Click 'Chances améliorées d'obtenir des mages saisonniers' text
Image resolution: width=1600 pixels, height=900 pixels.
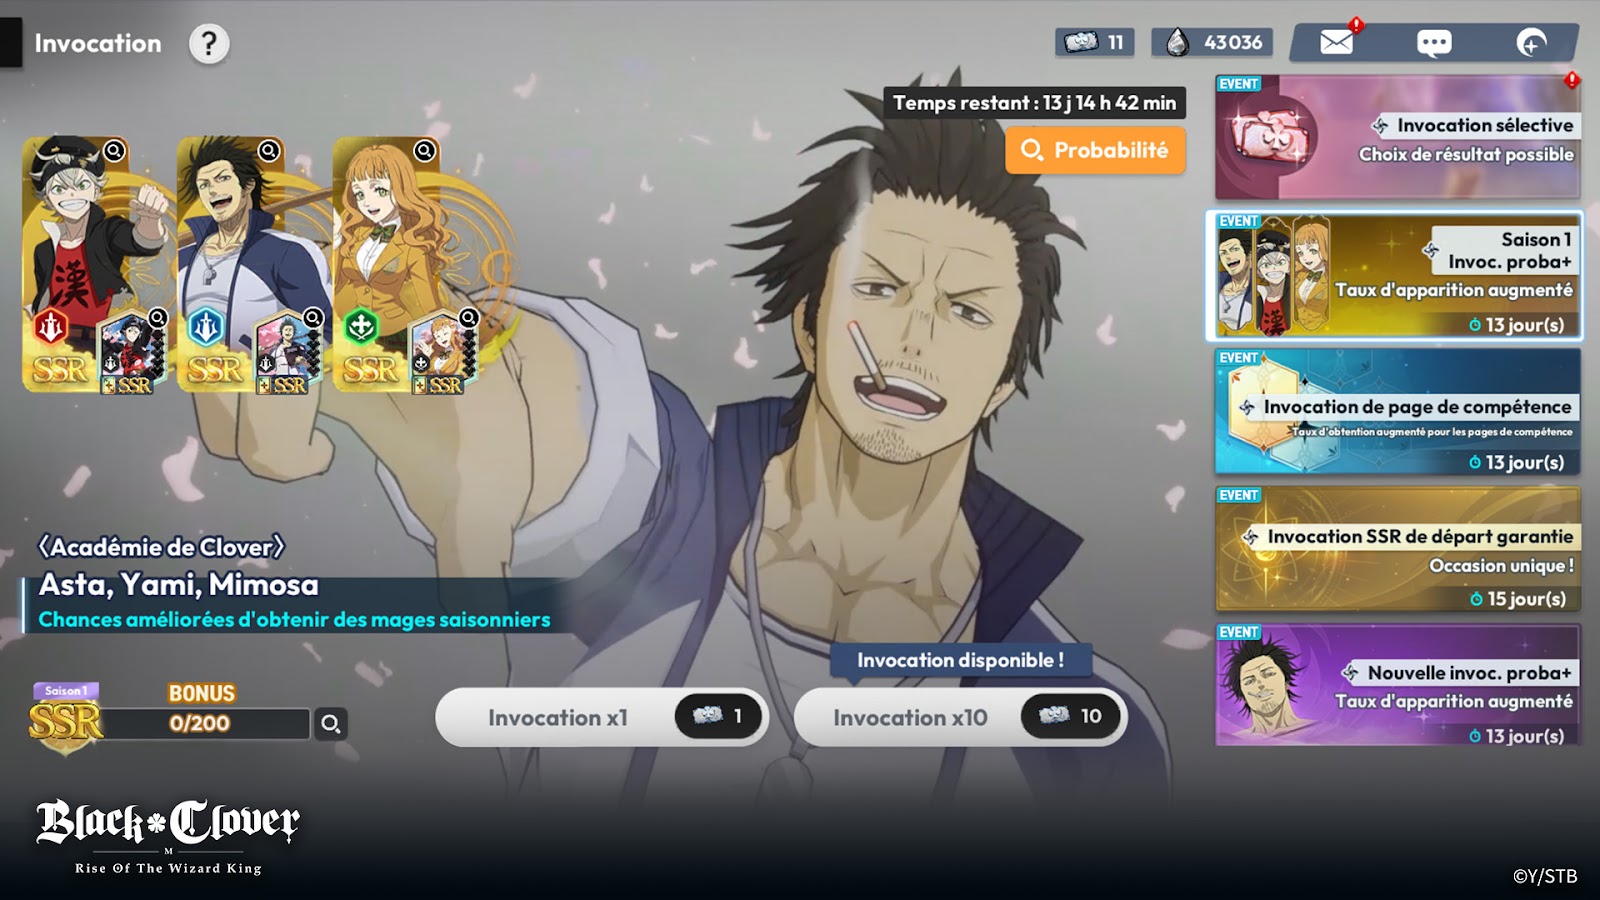[294, 619]
